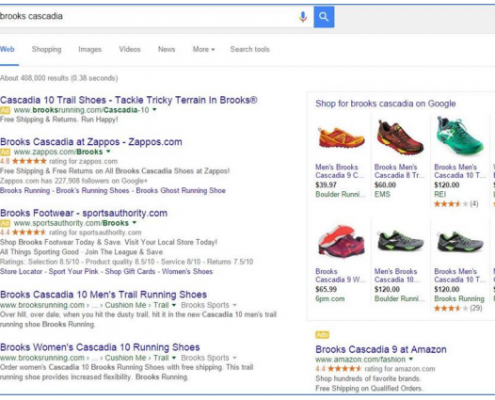
Task: Open Brooks Cascadia 10 Men's Trail Running Shoes result
Action: (x=103, y=295)
